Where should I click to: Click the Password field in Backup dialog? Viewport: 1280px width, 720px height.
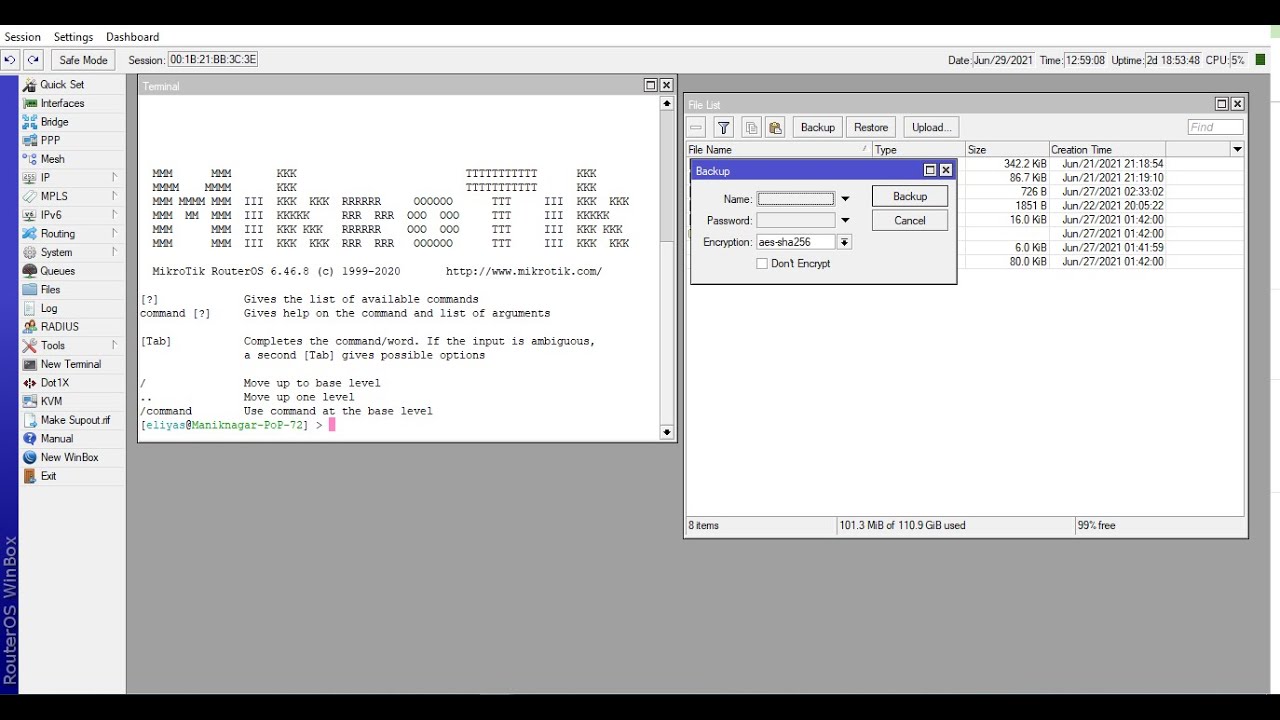point(795,220)
